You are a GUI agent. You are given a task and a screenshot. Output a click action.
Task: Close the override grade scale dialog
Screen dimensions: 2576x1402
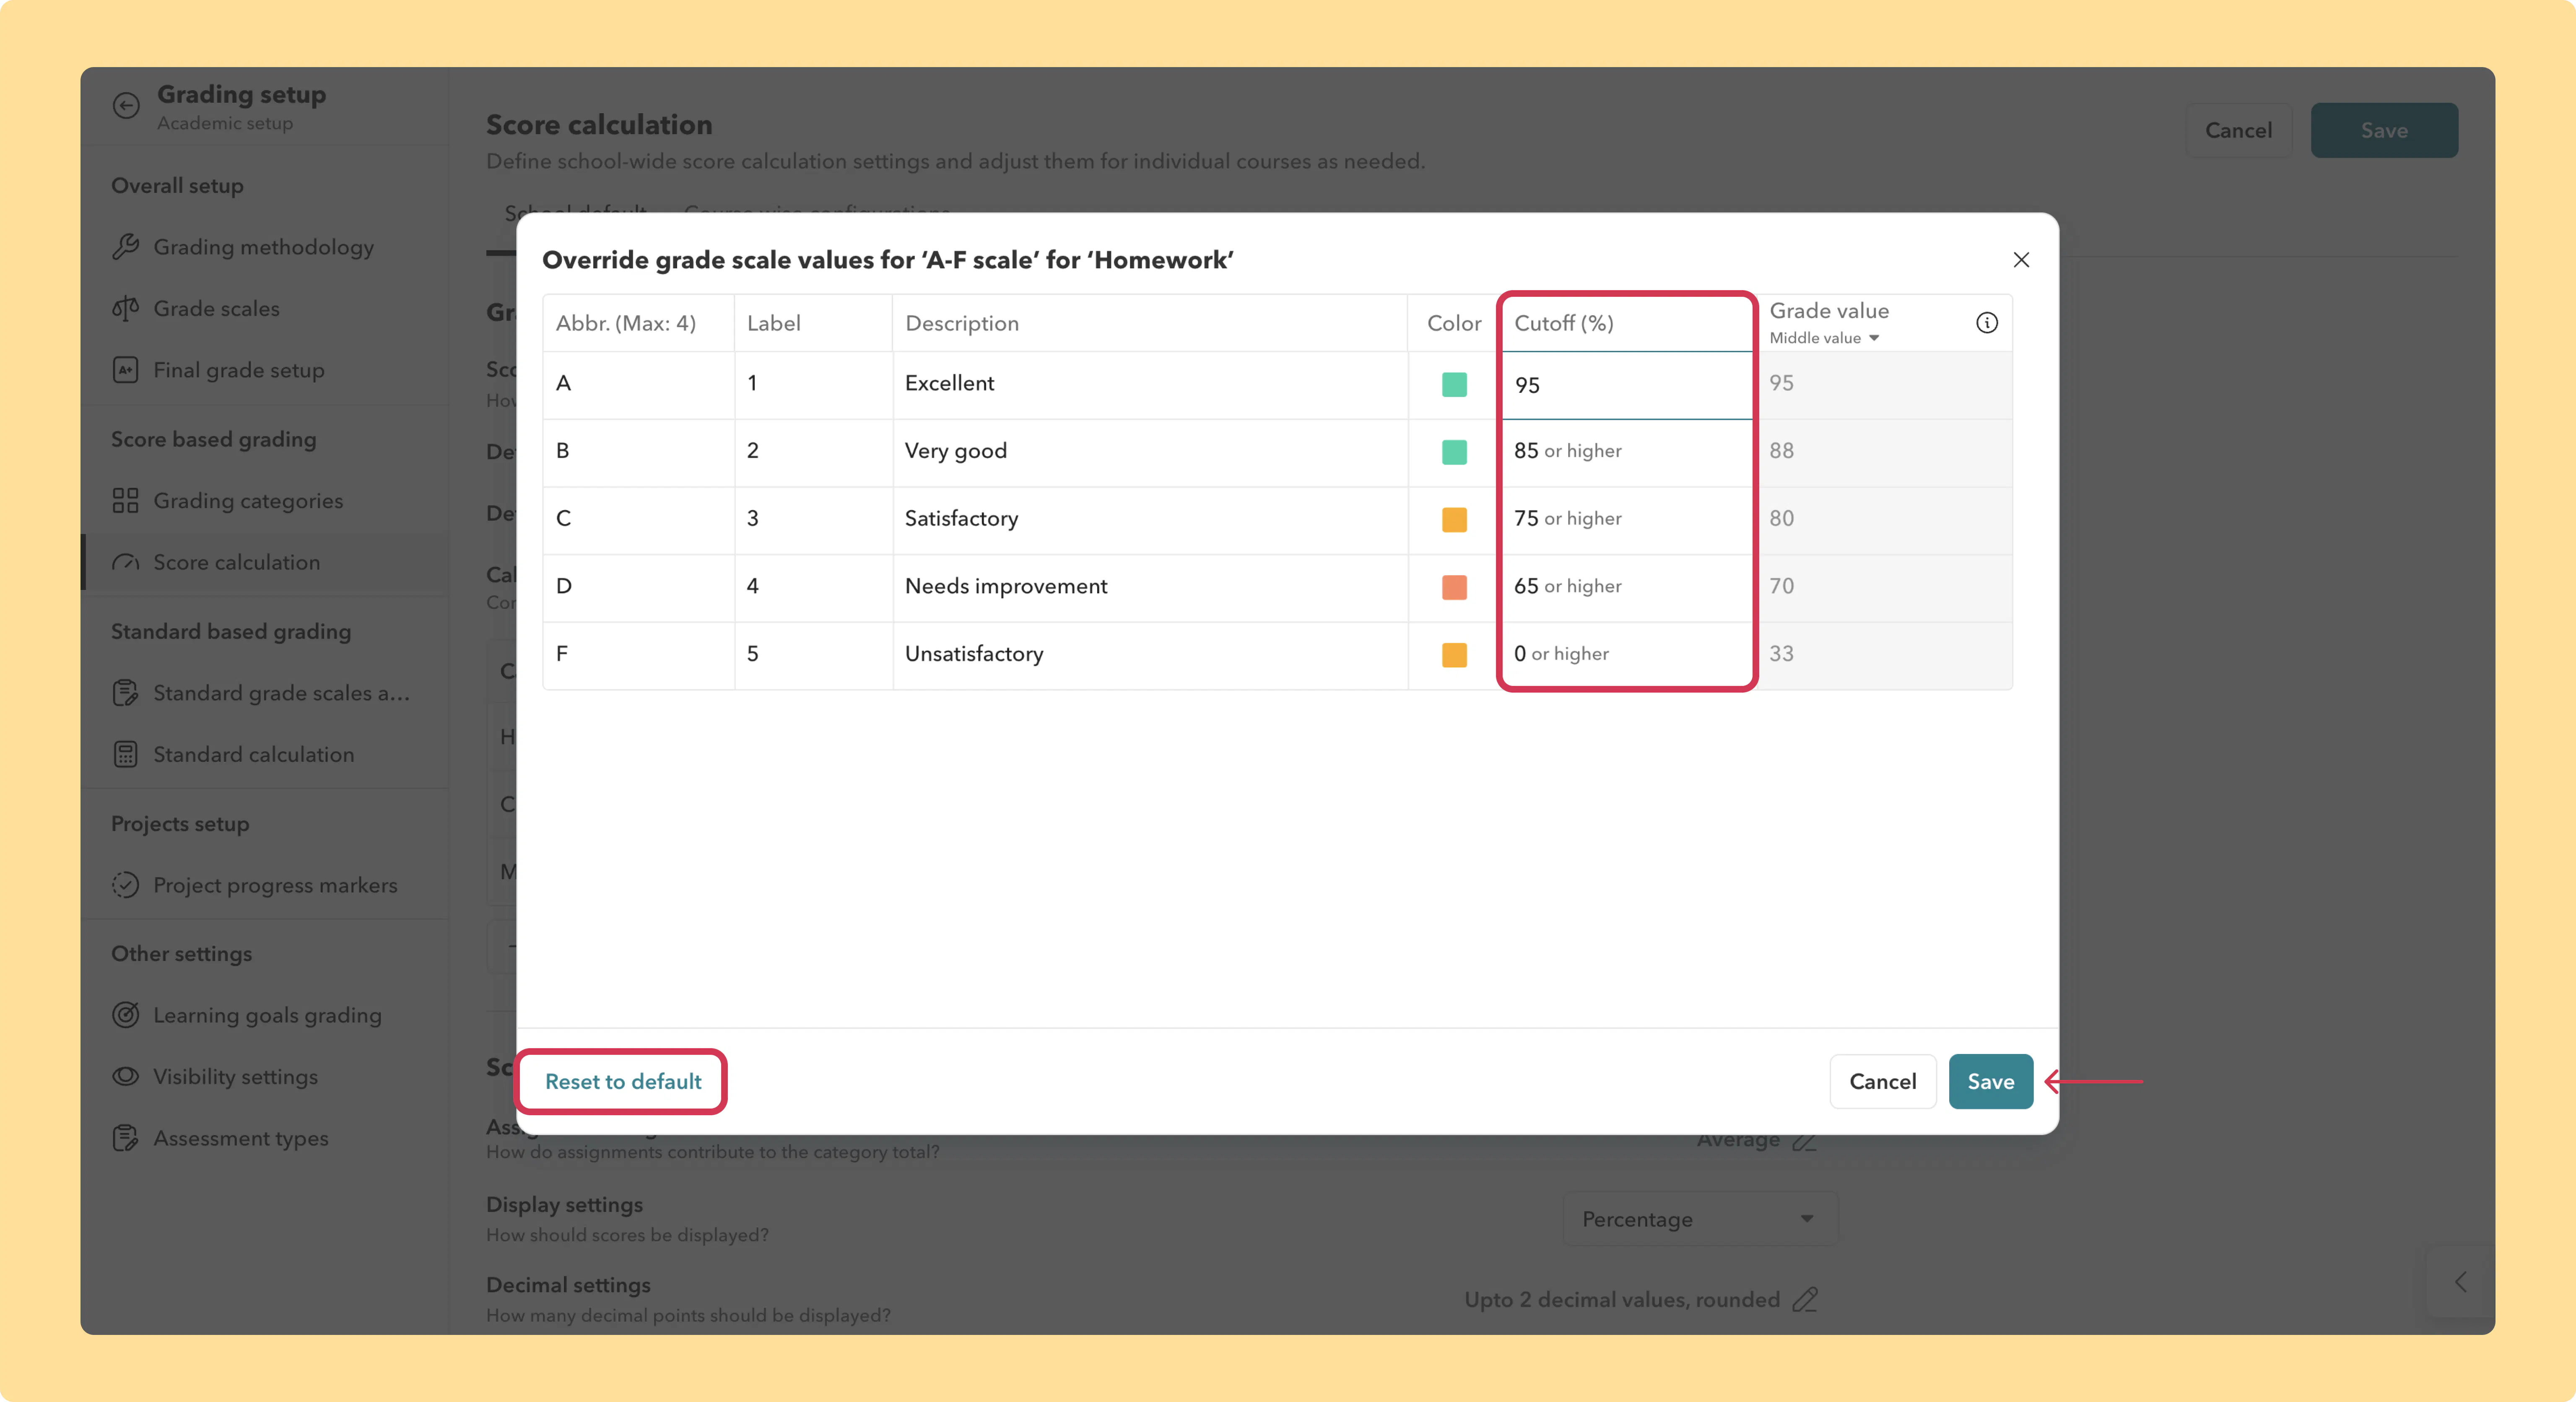2021,260
